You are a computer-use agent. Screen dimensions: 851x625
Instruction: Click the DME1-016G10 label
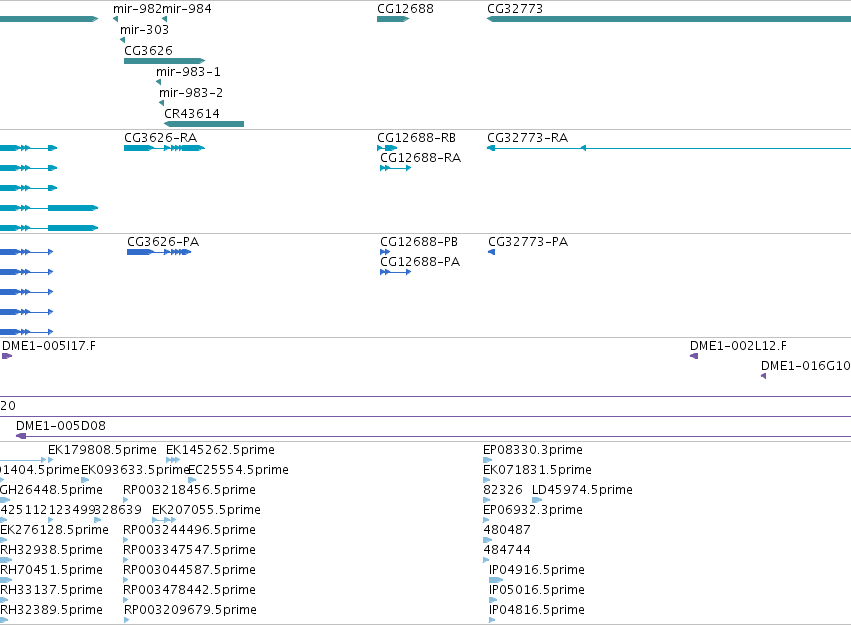805,366
